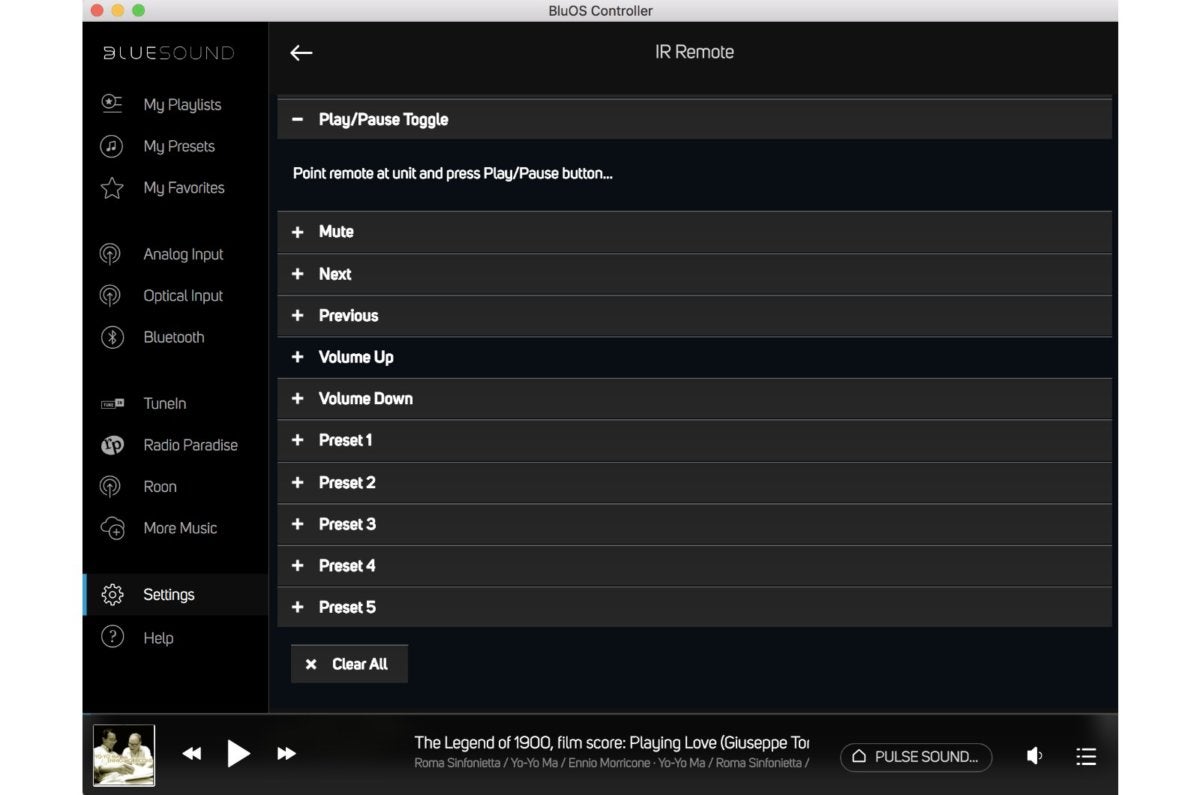Collapse the Play/Pause Toggle section
Screen dimensions: 1200x795
[694, 119]
